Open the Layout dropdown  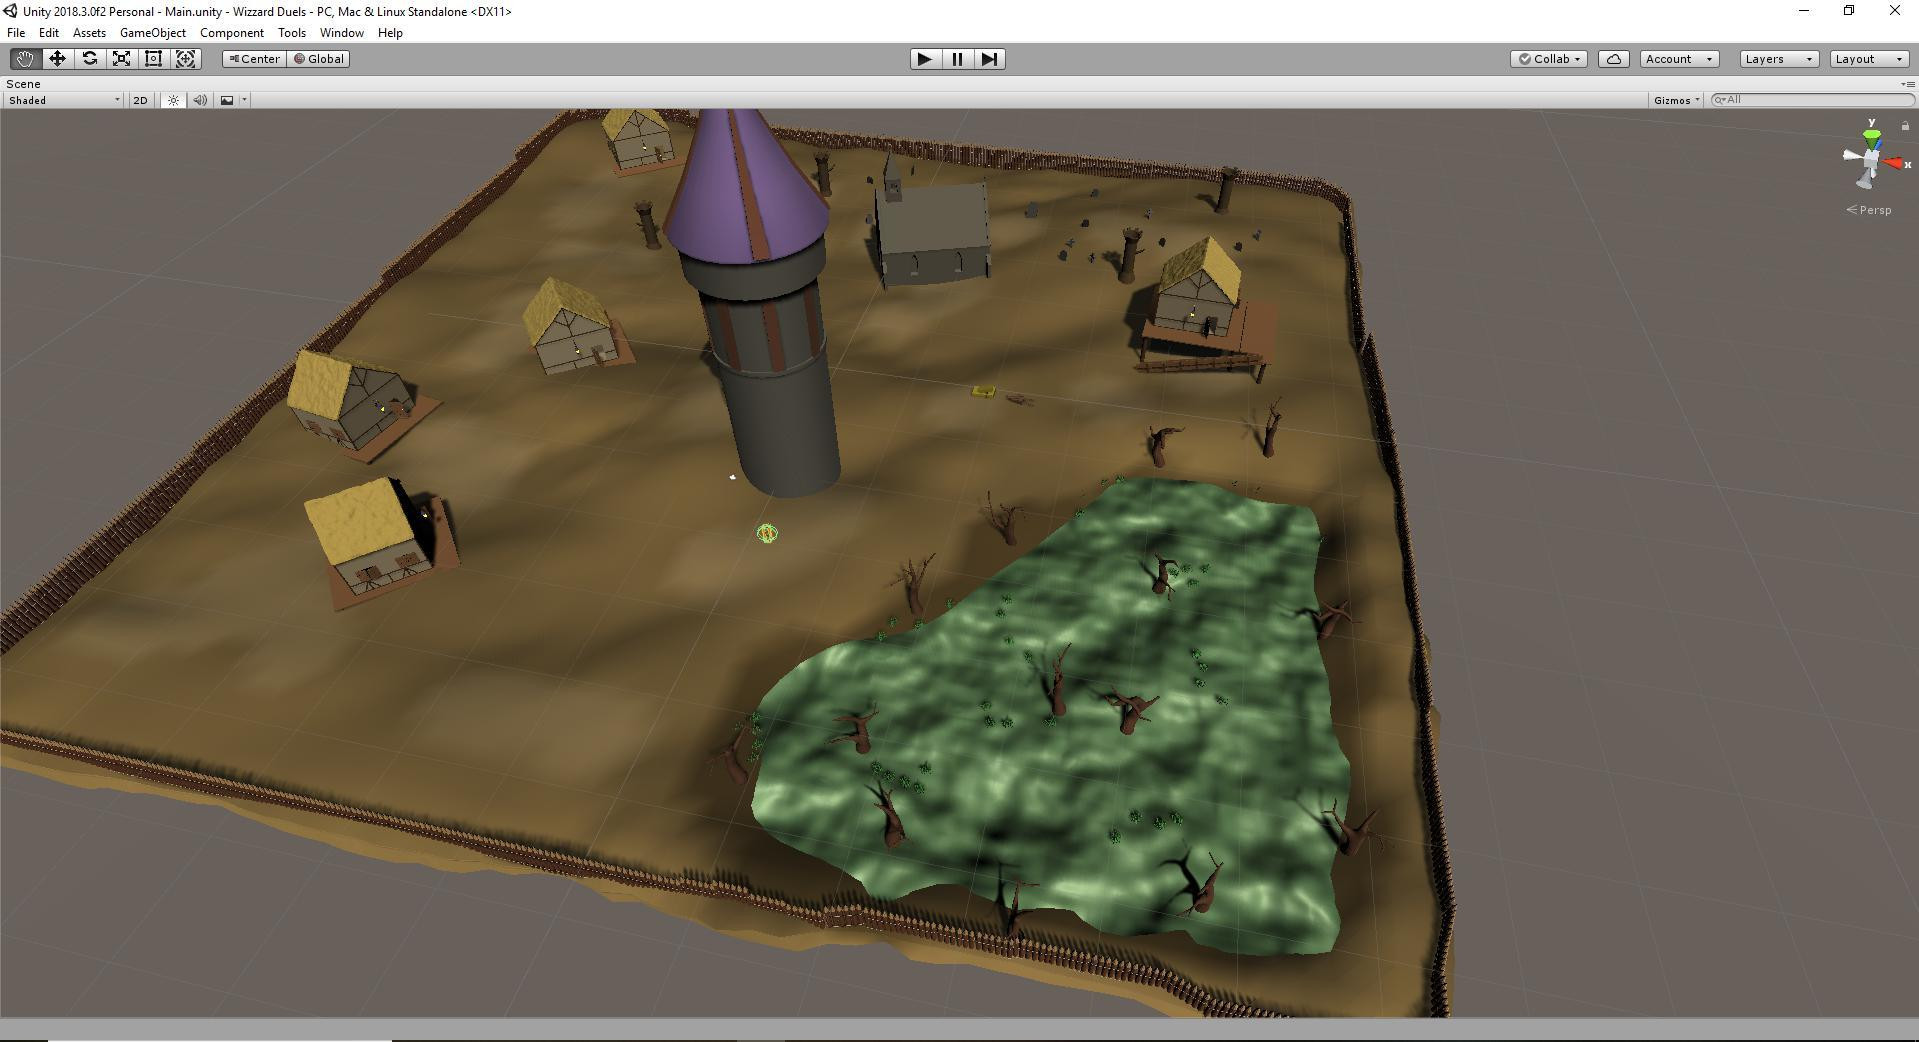(1869, 59)
